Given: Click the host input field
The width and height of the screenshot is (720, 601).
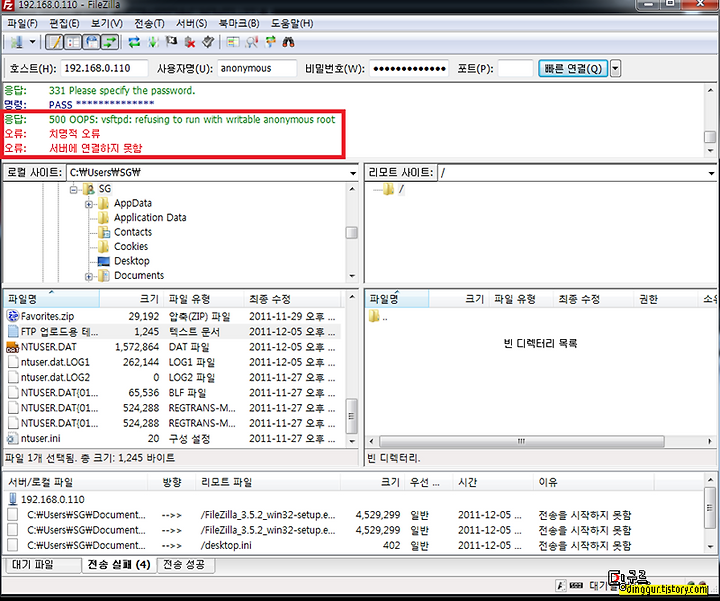Looking at the screenshot, I should point(104,68).
